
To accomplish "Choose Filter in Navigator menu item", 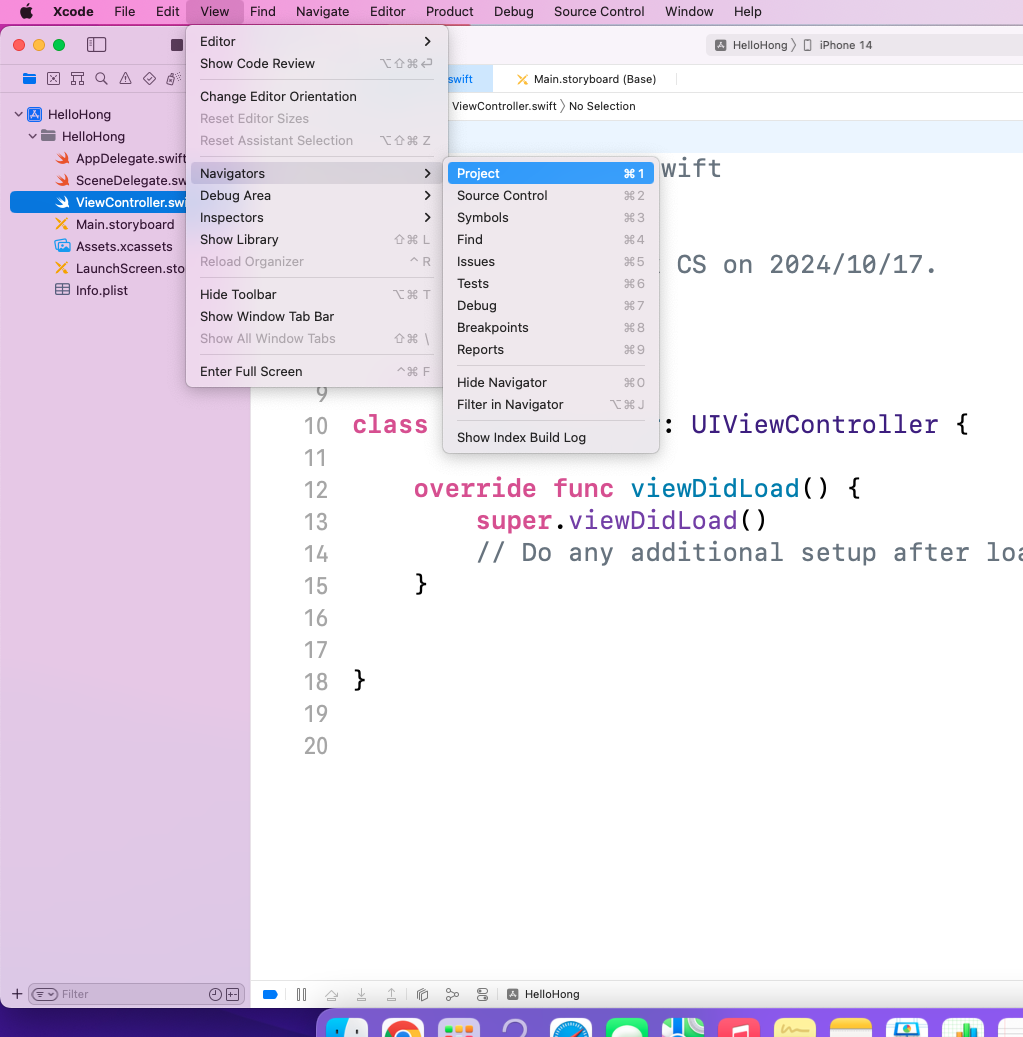I will click(x=550, y=404).
